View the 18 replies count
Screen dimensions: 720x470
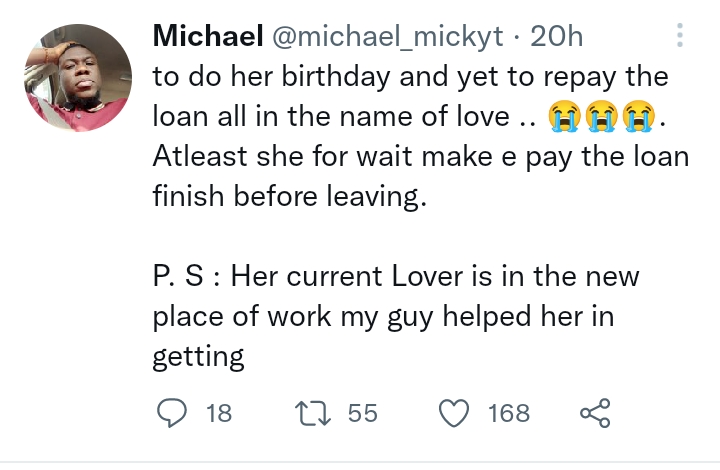(218, 412)
